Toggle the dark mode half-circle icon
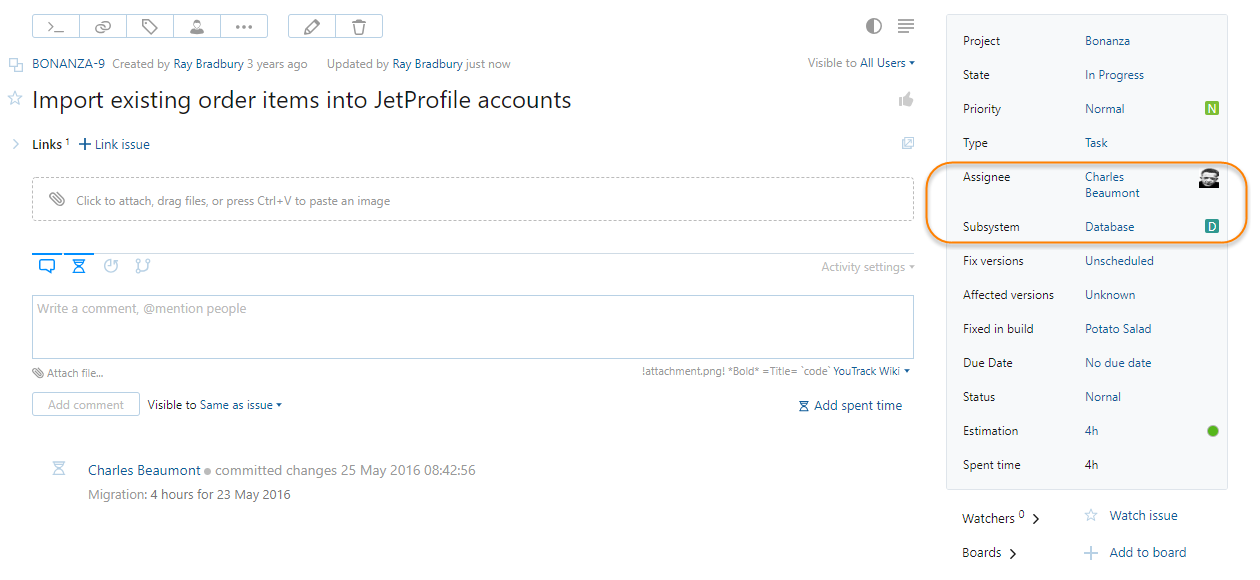This screenshot has width=1260, height=580. pos(873,26)
